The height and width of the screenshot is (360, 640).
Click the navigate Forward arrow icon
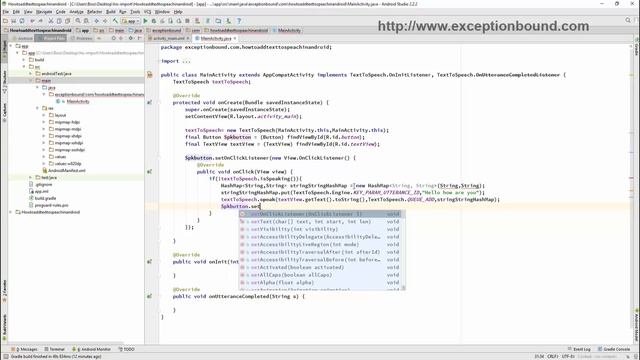pos(105,21)
